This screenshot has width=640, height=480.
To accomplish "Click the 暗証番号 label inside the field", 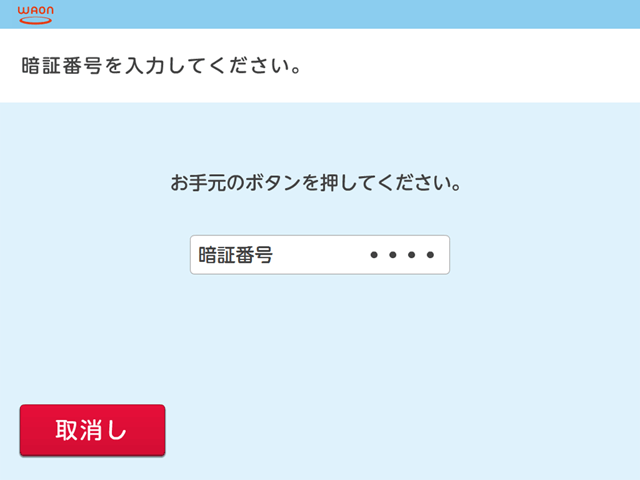I will (x=236, y=255).
